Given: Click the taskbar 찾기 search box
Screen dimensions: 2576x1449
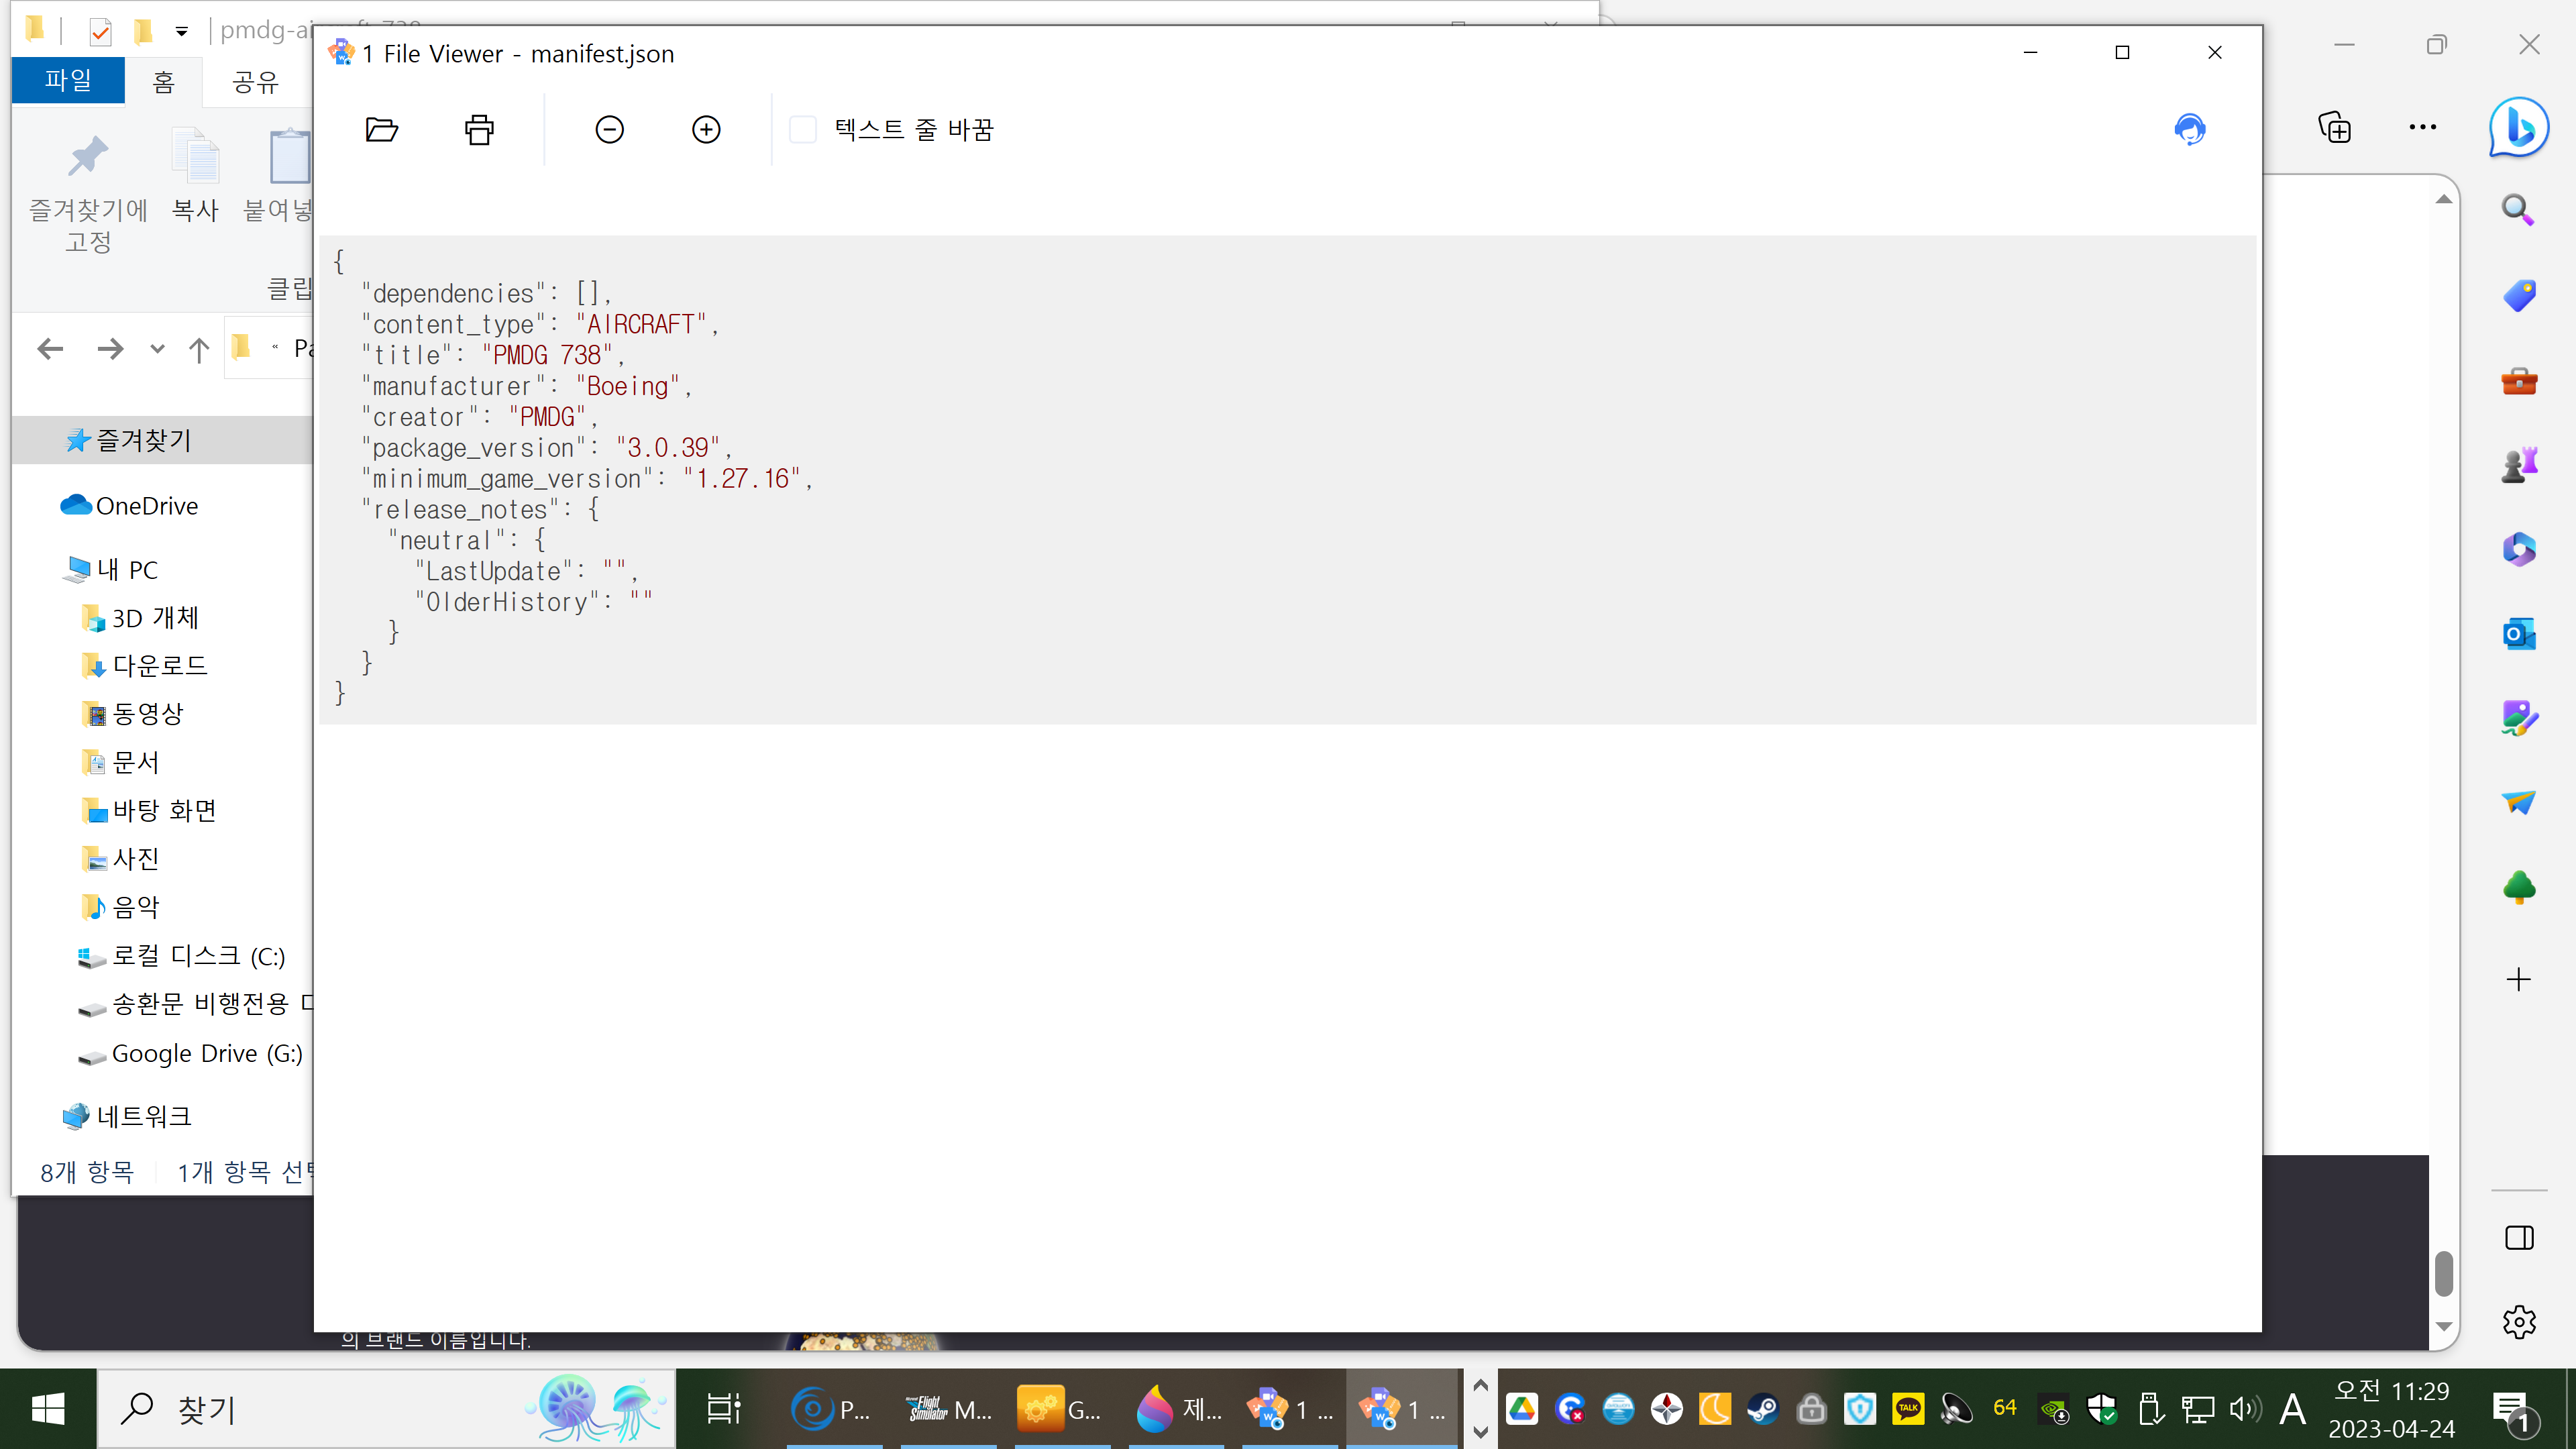Looking at the screenshot, I should [386, 1409].
